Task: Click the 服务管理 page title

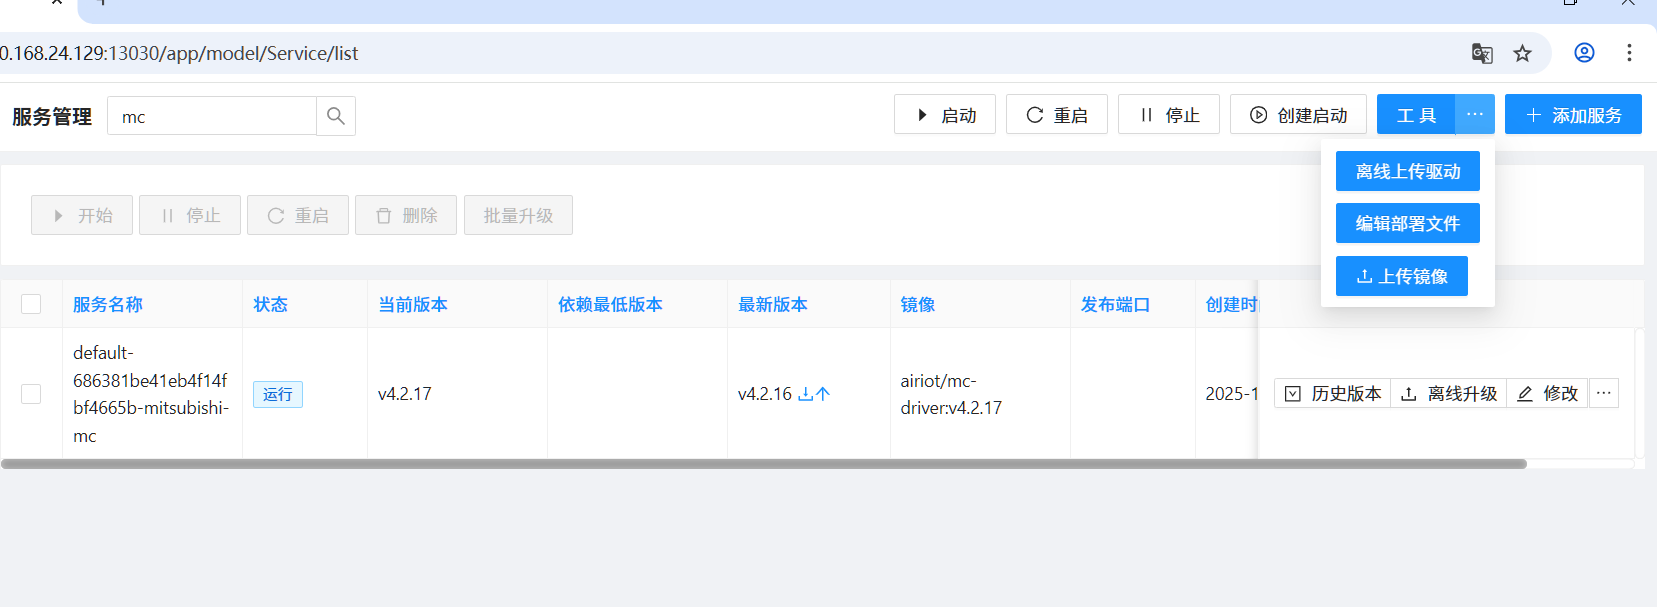Action: click(x=52, y=116)
